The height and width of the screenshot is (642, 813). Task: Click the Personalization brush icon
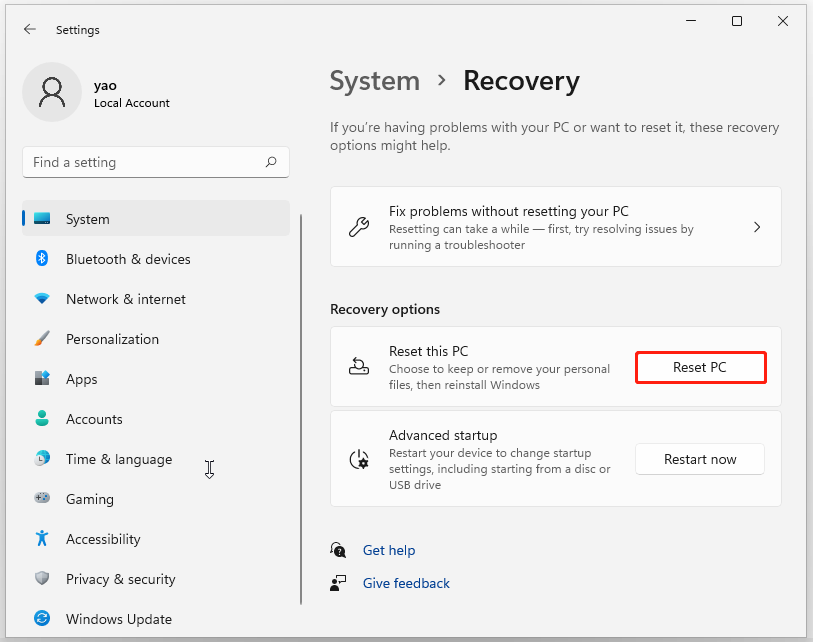pos(41,339)
